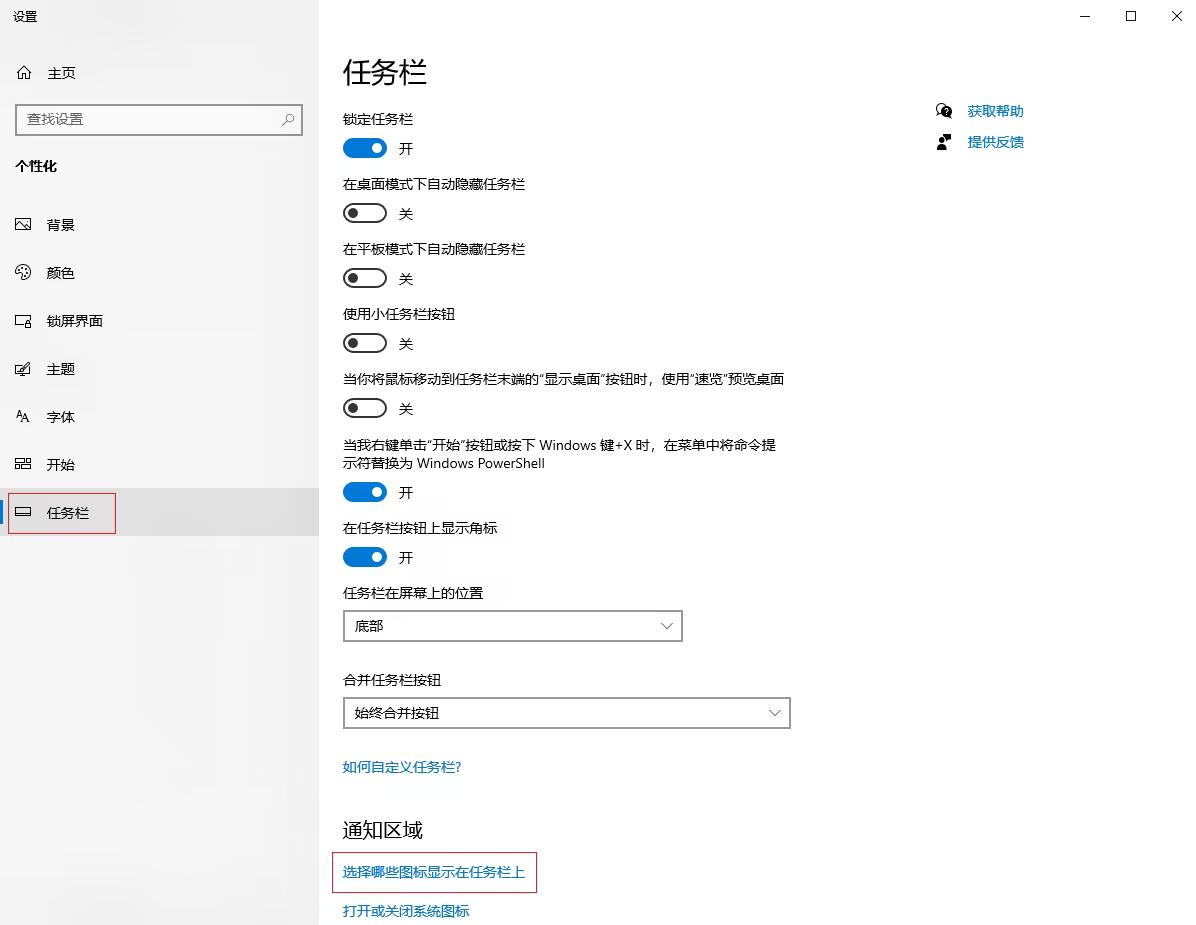
Task: Open 主题 via its brush icon
Action: point(24,369)
